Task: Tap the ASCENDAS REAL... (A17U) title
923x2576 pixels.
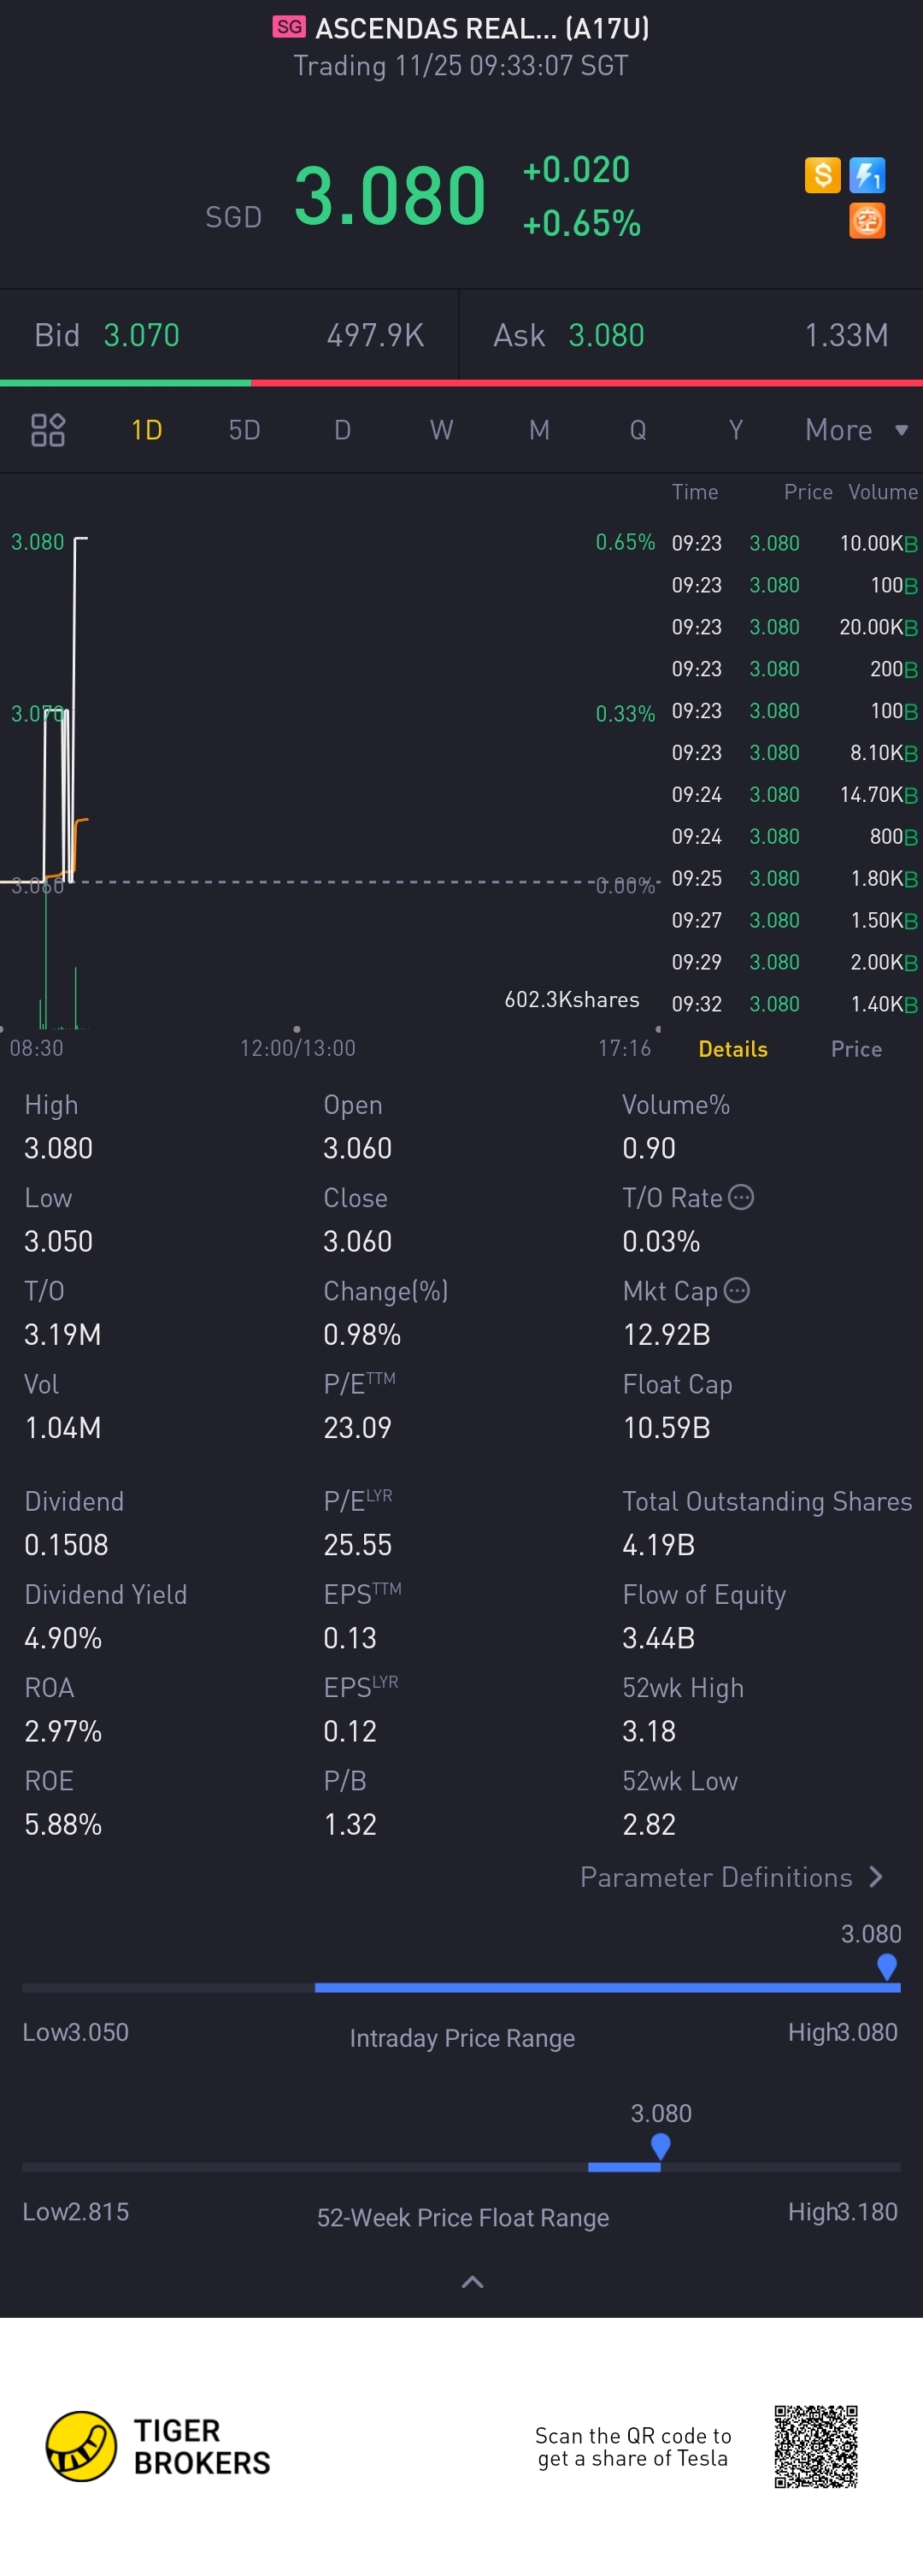Action: (x=482, y=28)
